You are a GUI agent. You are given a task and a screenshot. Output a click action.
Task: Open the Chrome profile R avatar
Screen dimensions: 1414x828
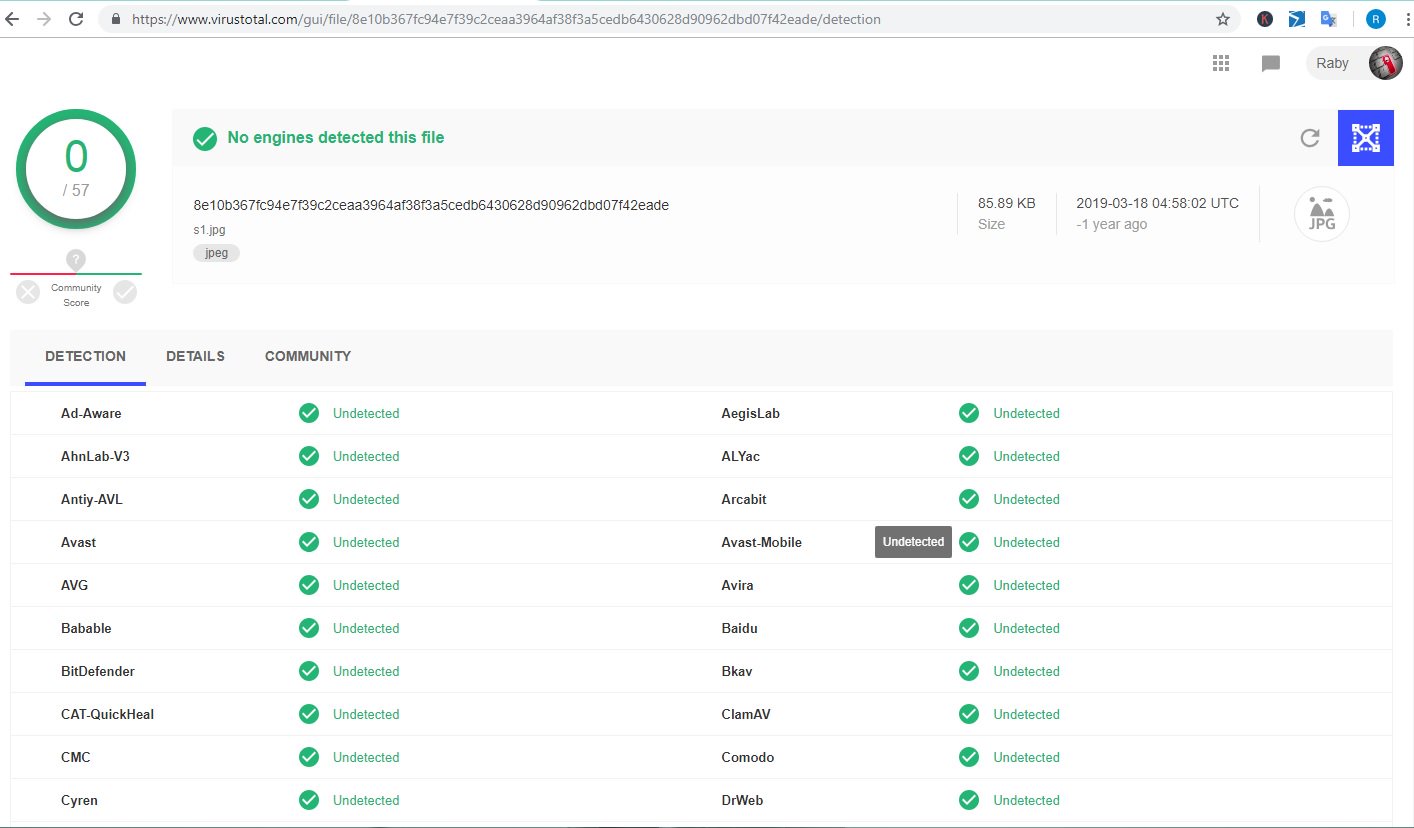point(1377,19)
